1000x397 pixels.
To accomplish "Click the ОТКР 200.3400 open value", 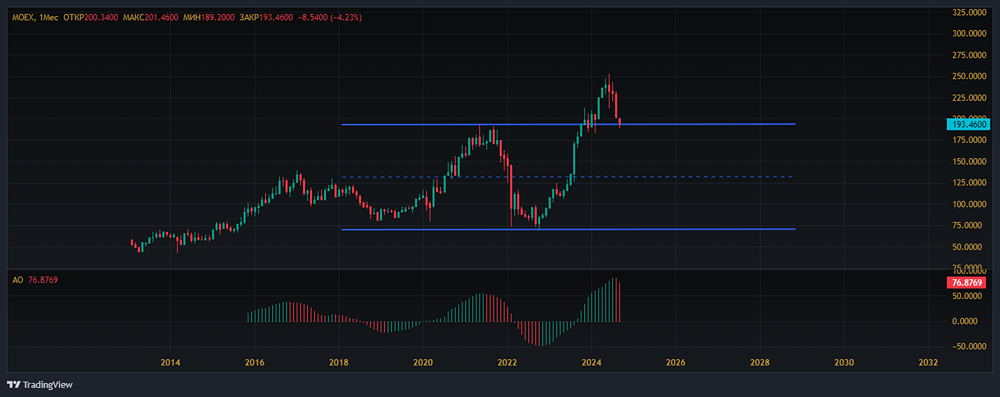I will 90,18.
